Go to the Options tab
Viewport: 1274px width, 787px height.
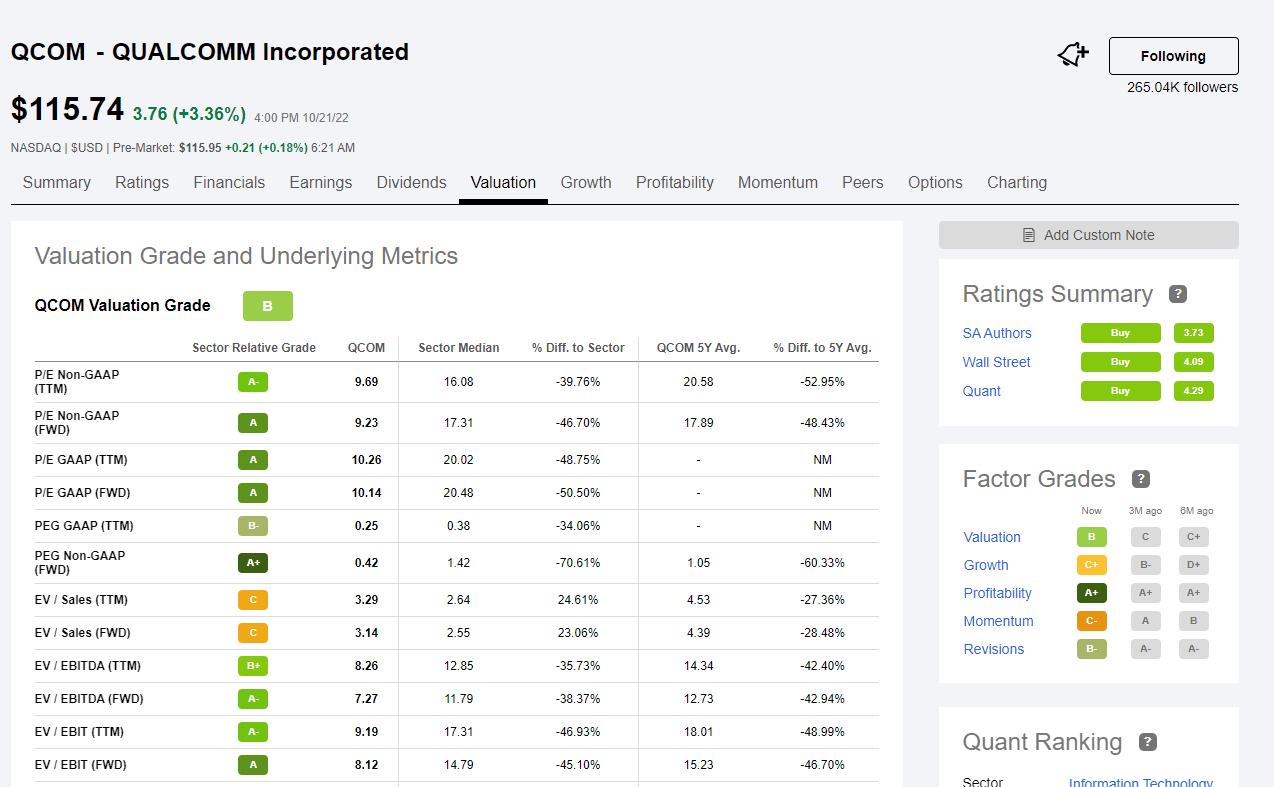[x=935, y=183]
